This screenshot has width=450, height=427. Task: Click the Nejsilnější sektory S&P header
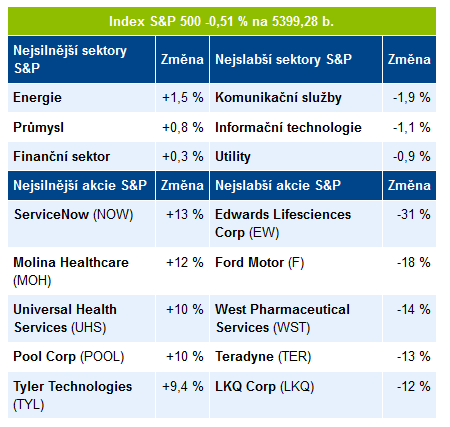coord(82,59)
